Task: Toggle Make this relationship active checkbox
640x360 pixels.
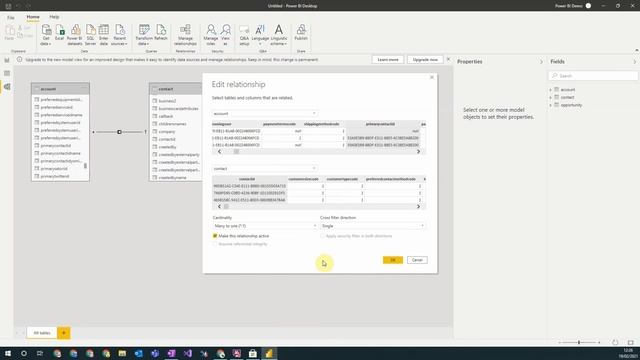Action: click(215, 236)
